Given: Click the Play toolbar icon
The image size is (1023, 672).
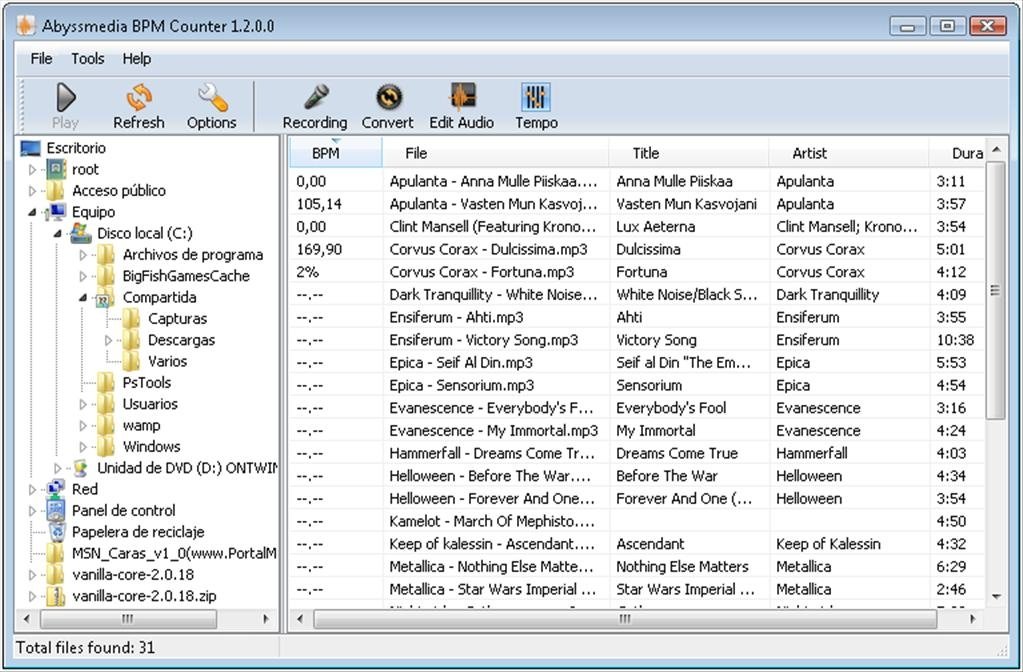Looking at the screenshot, I should click(65, 98).
